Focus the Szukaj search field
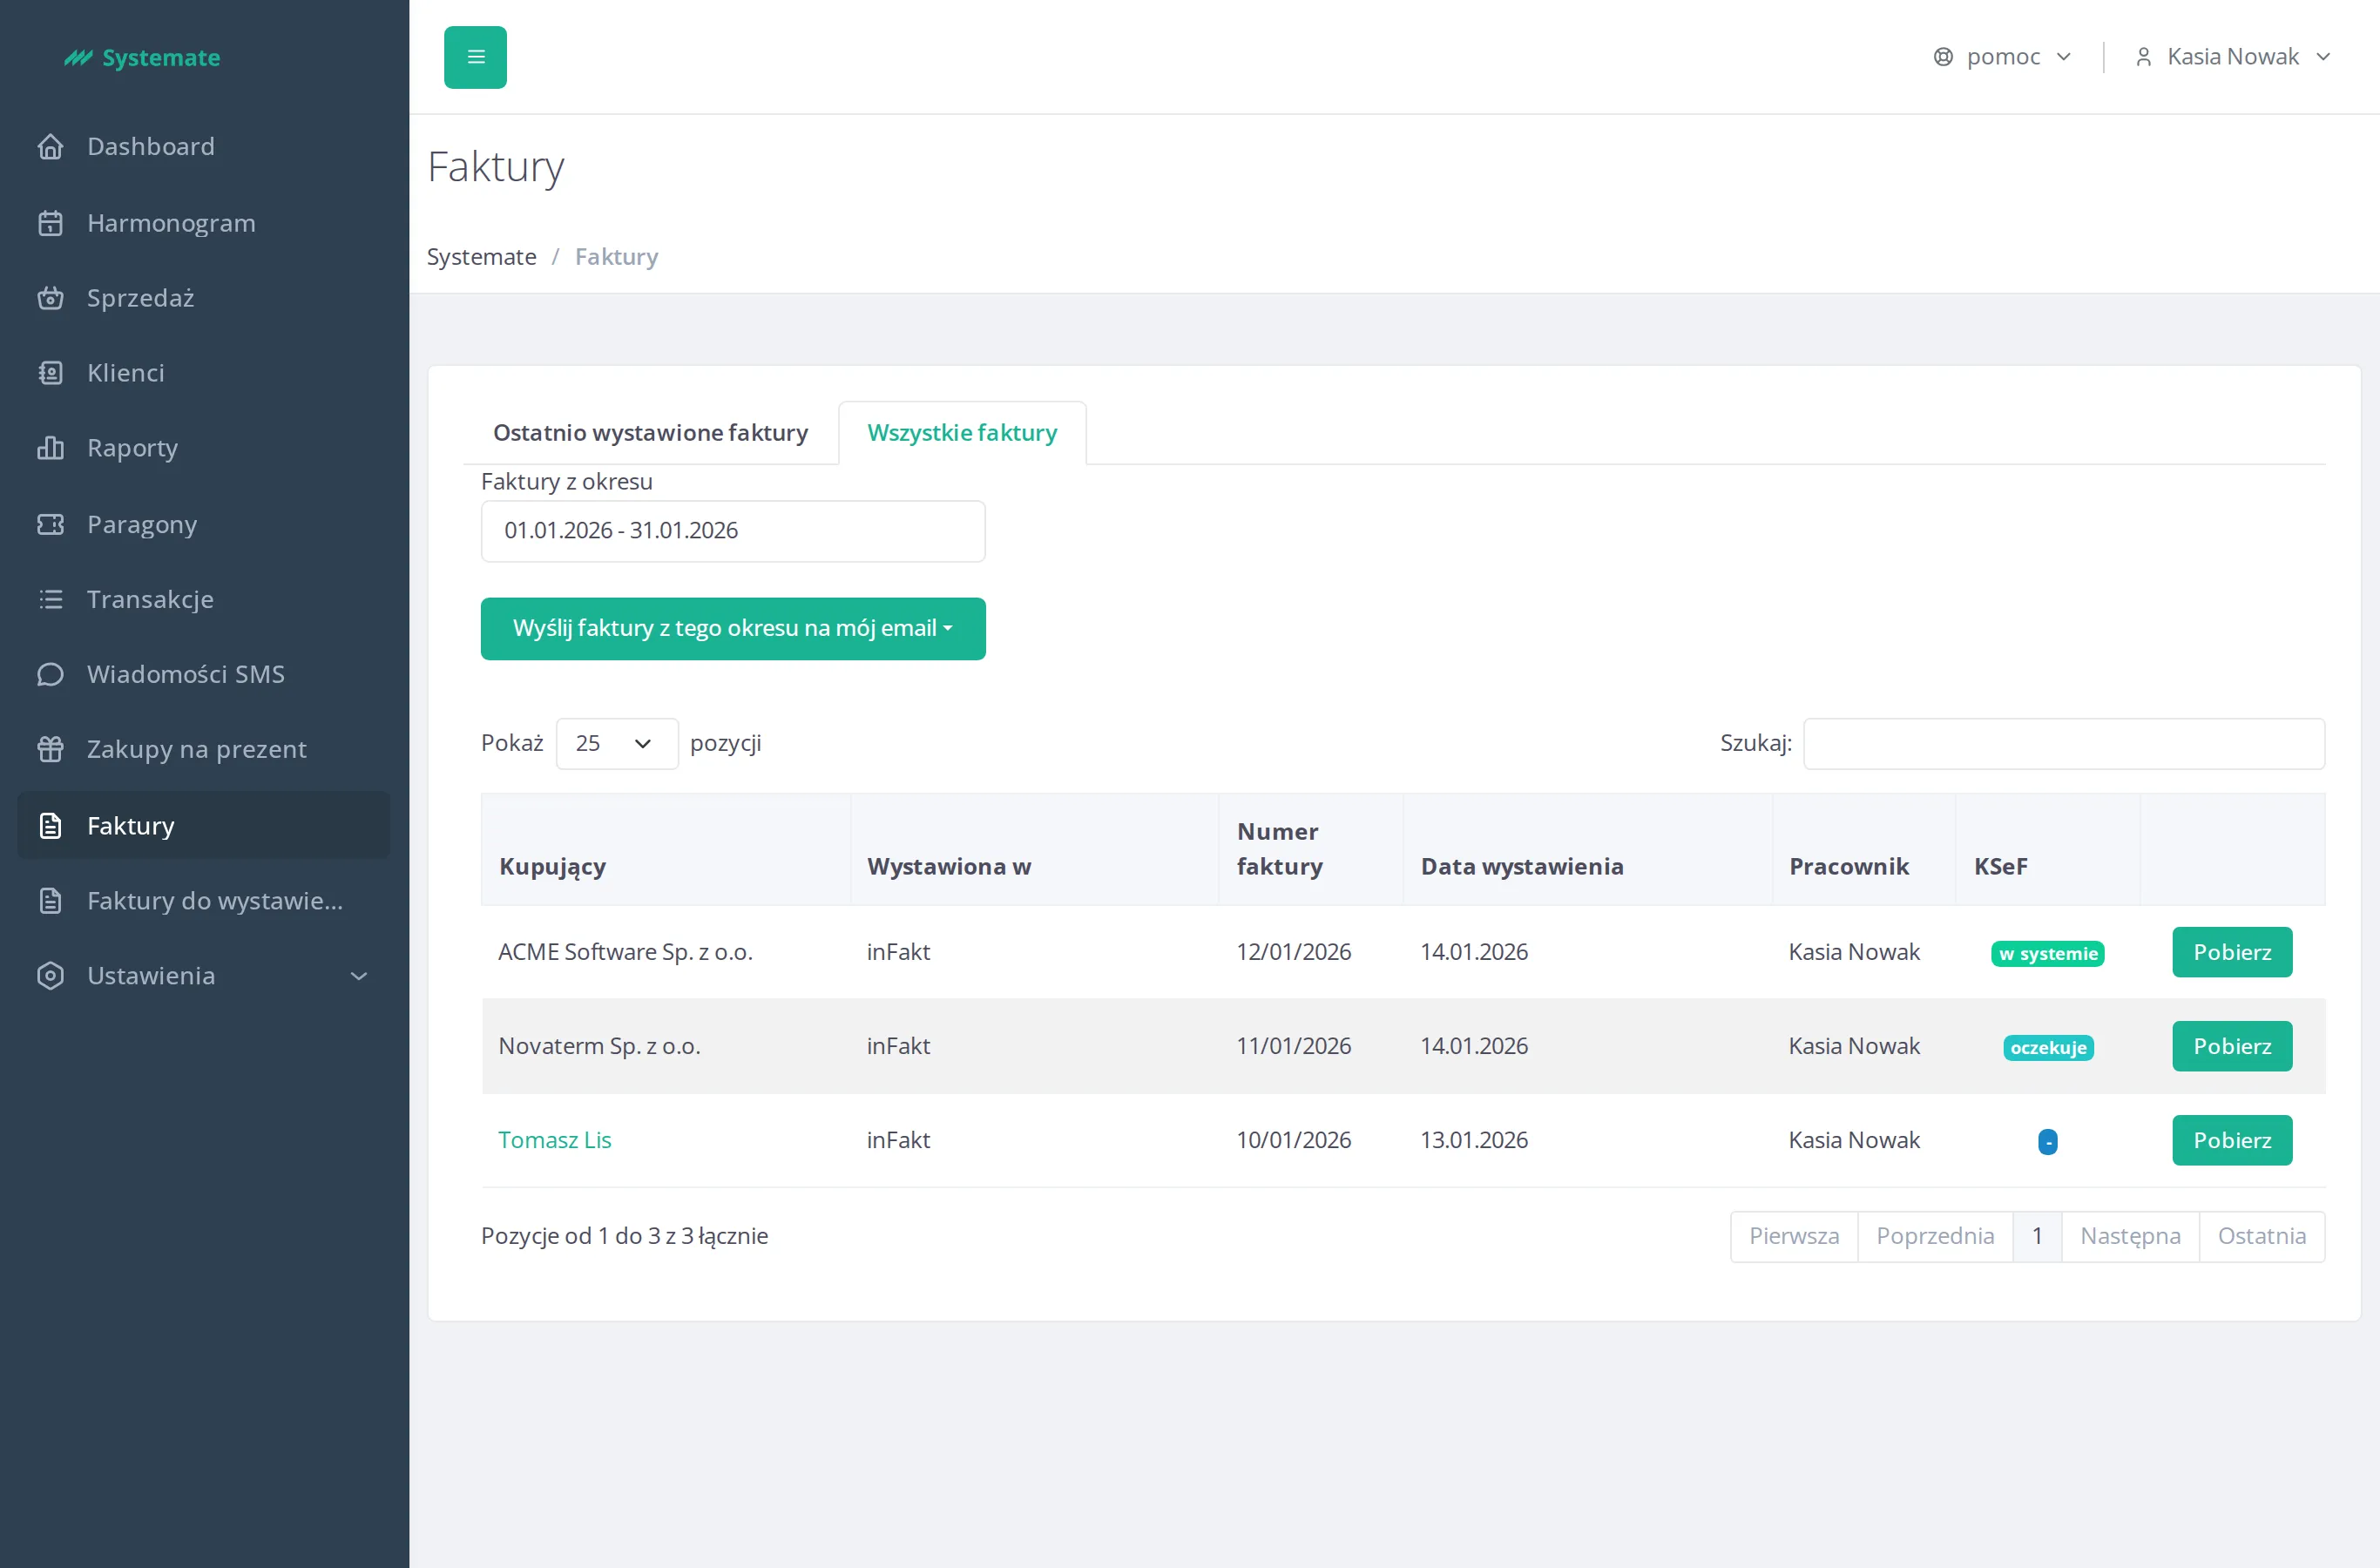The width and height of the screenshot is (2380, 1568). [x=2064, y=743]
